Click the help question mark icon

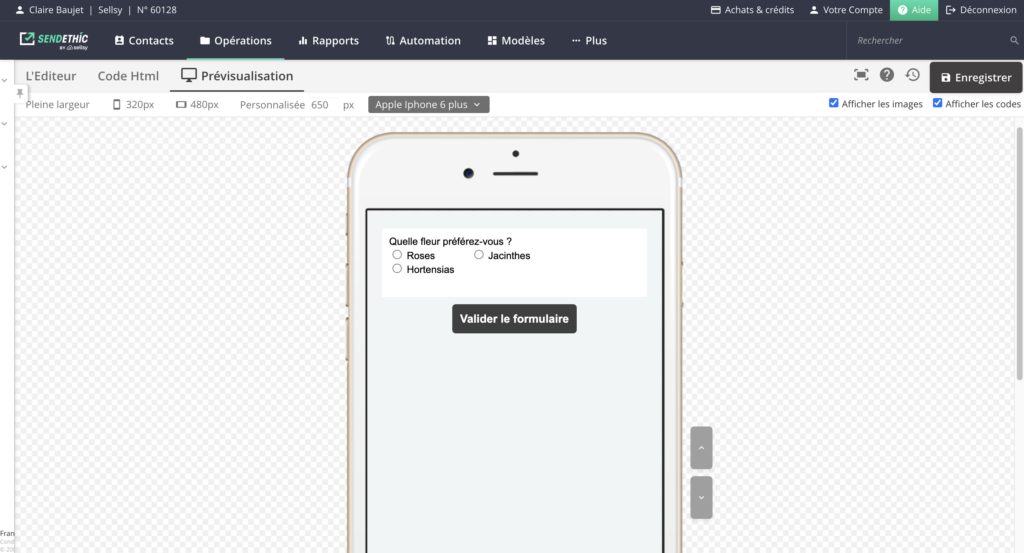pyautogui.click(x=886, y=75)
